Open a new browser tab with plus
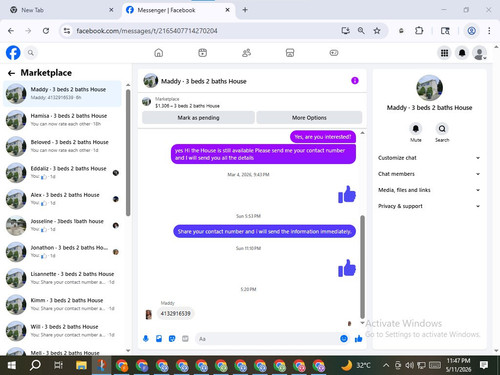This screenshot has width=500, height=375. pos(245,10)
